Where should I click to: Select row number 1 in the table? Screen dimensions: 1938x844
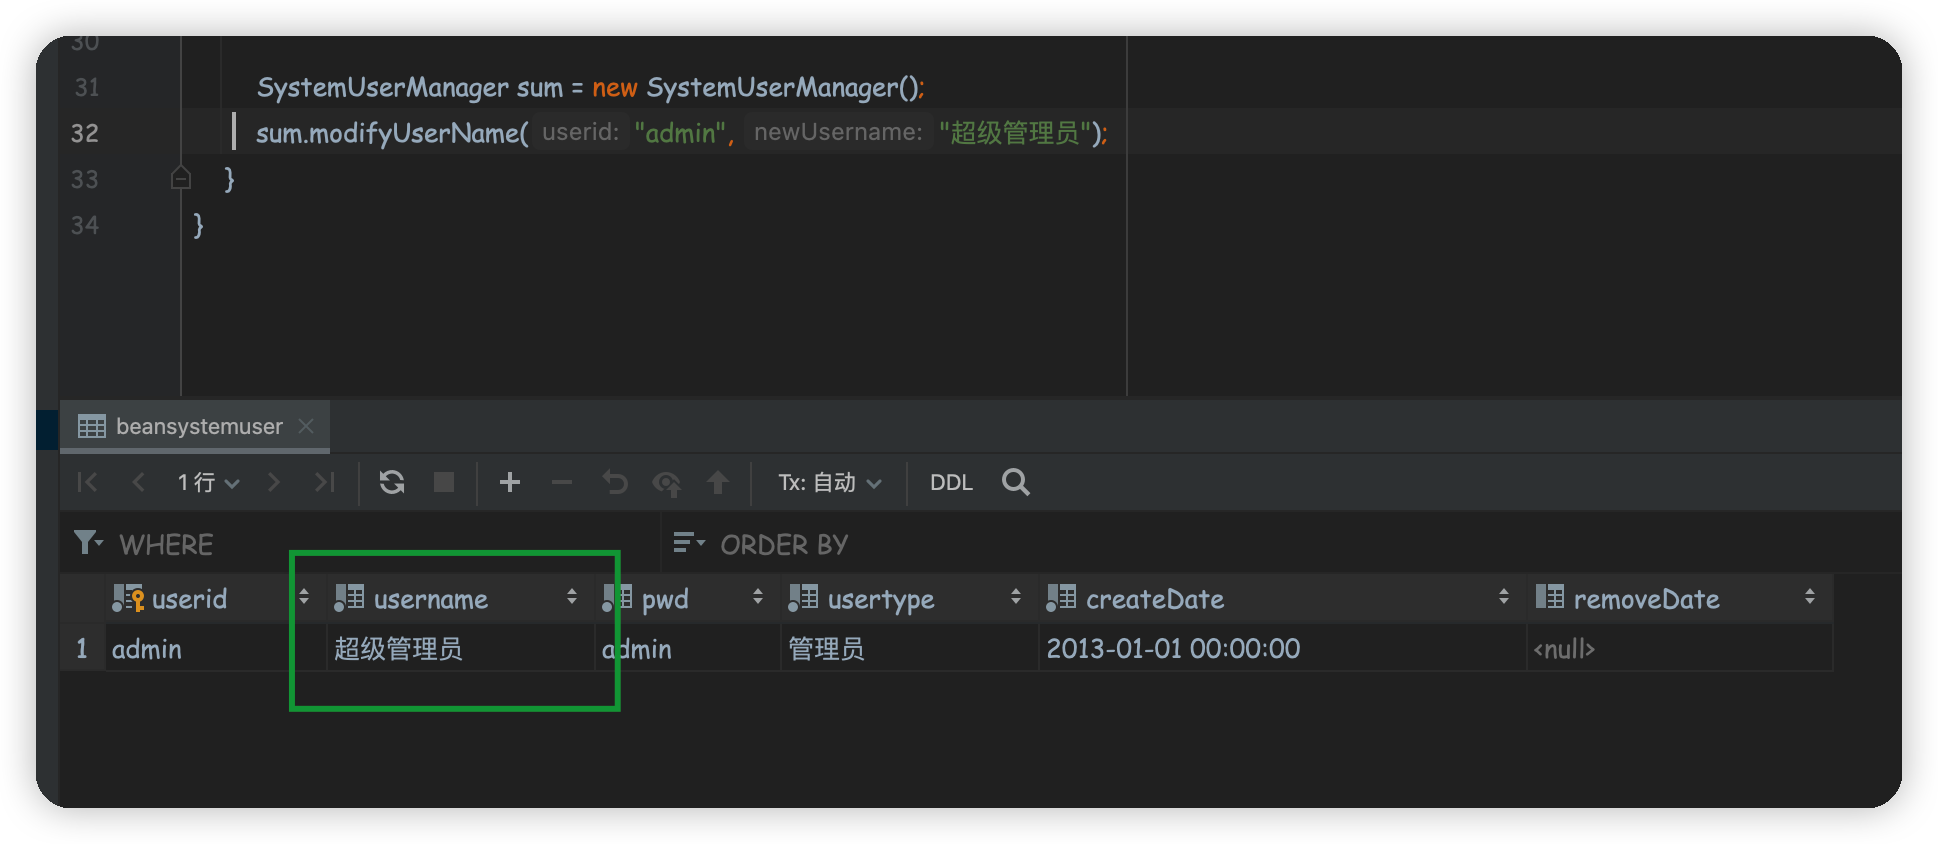[82, 649]
